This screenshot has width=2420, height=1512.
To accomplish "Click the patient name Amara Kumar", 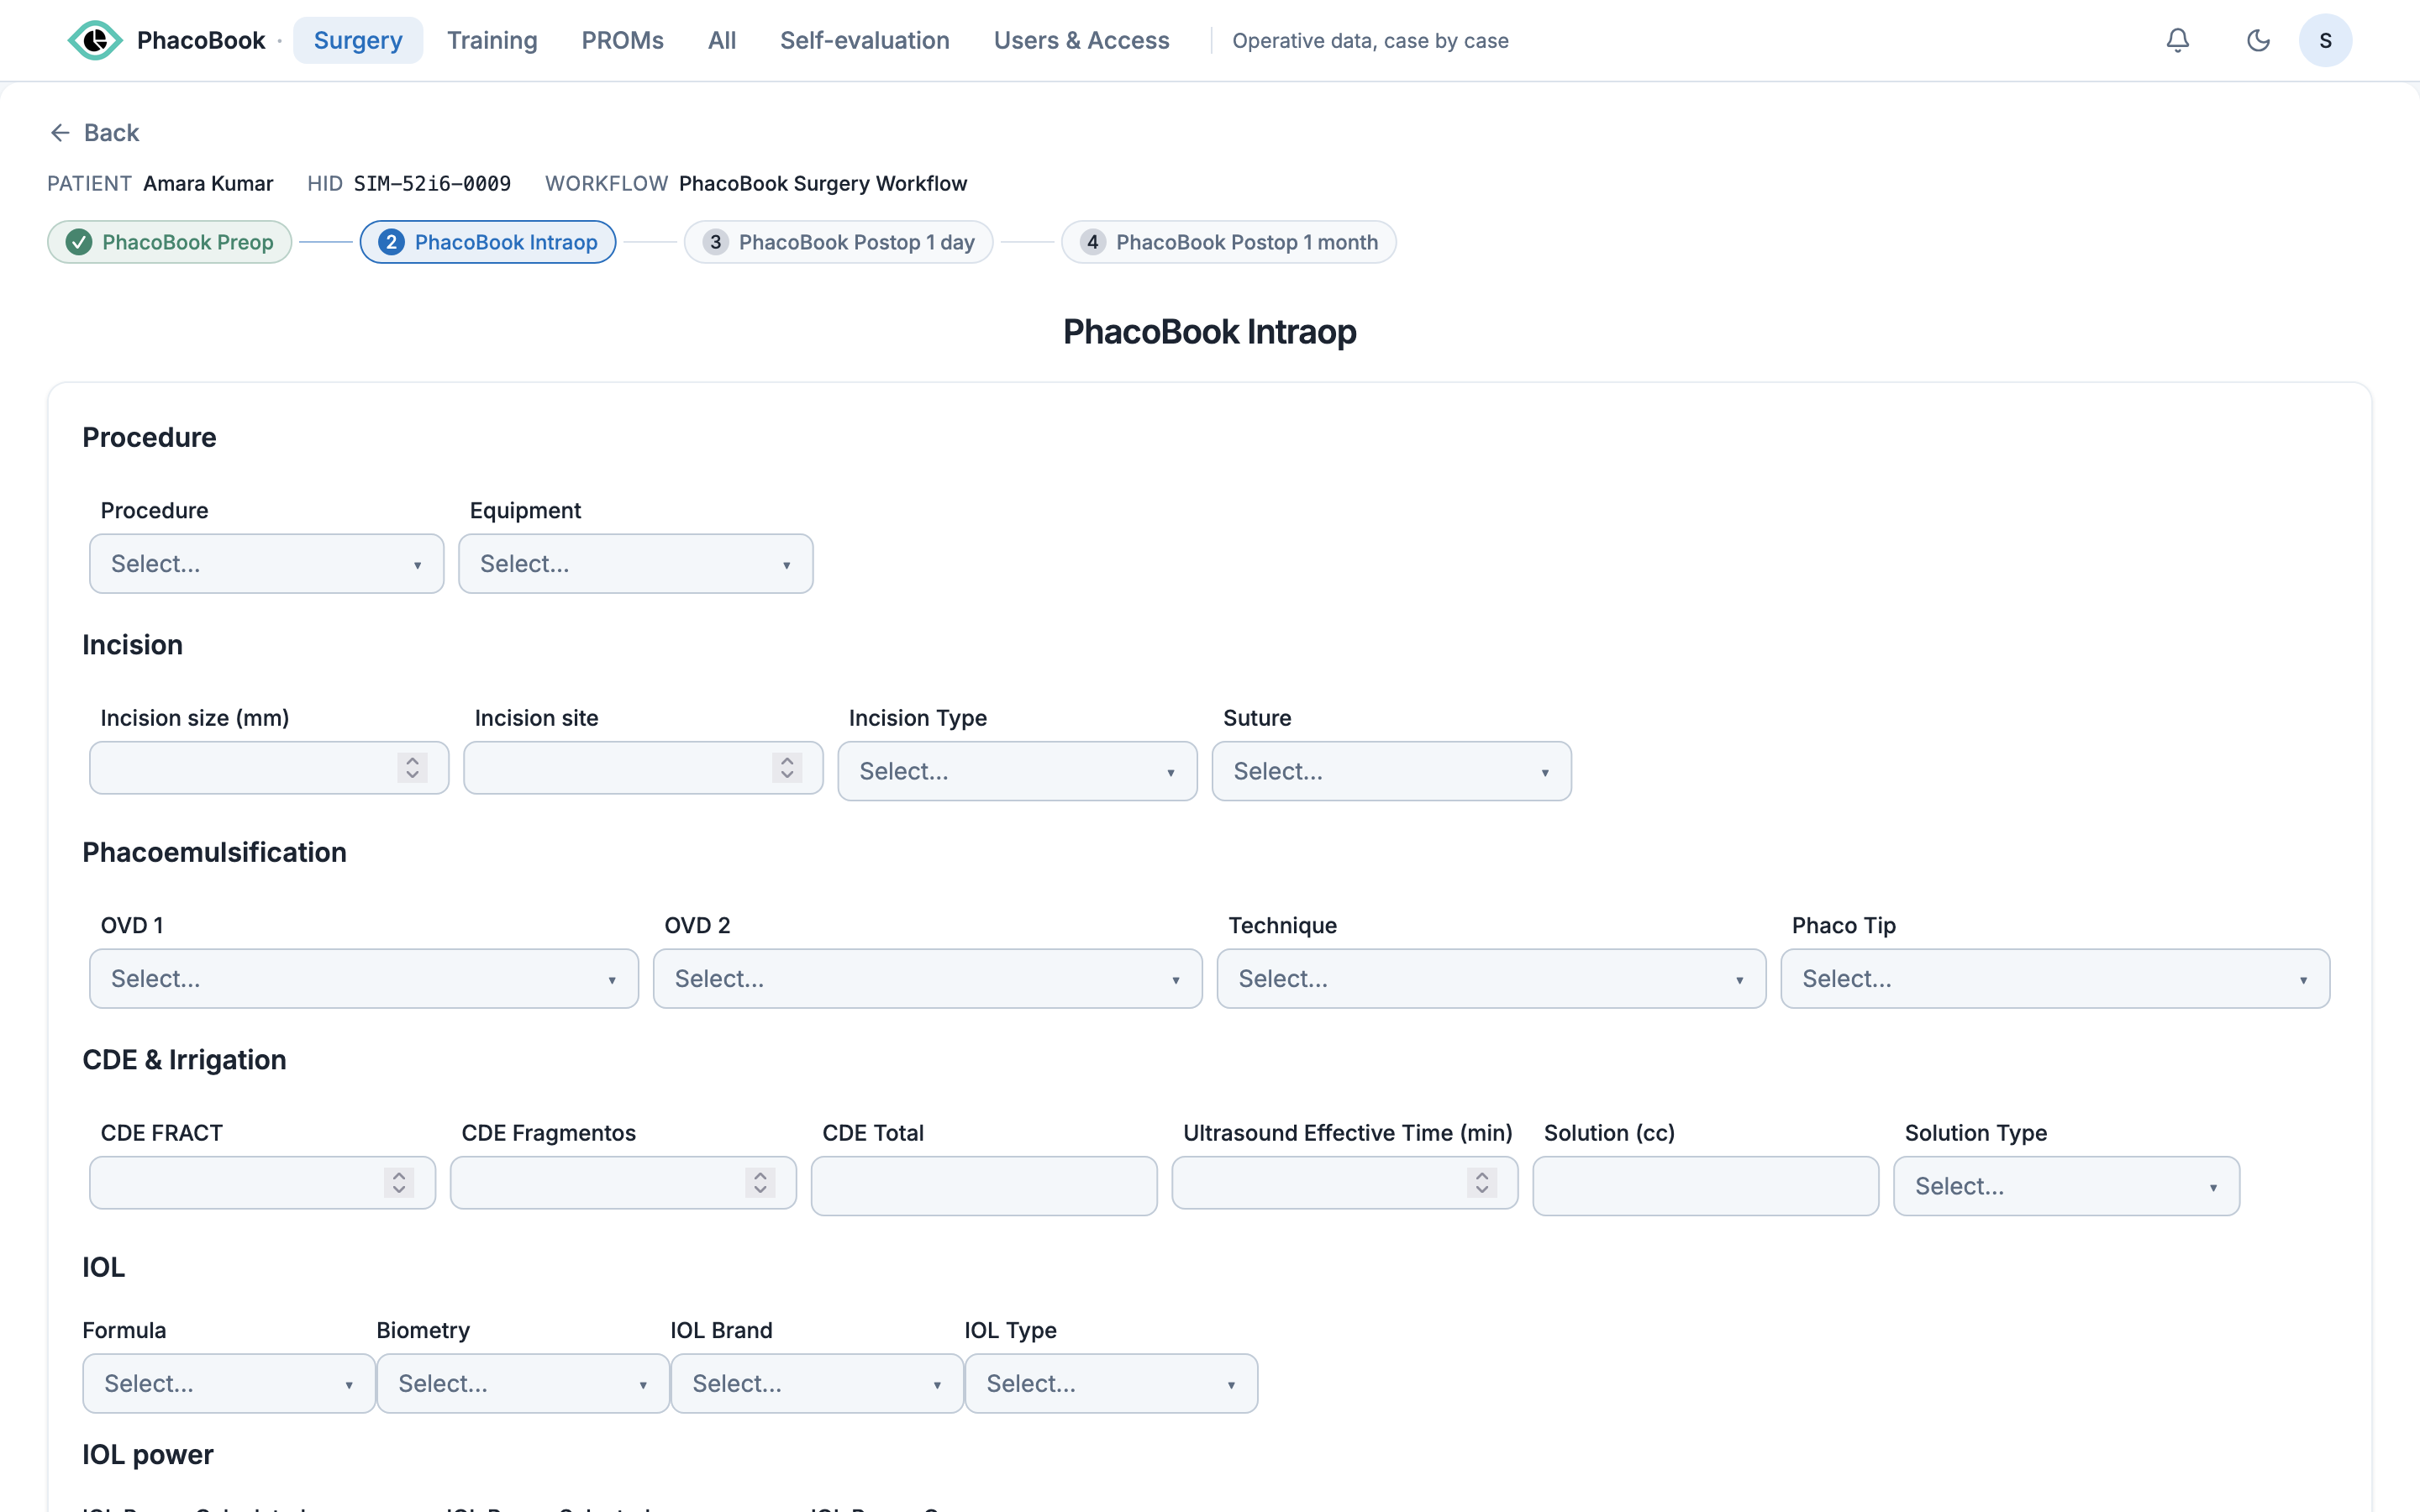I will point(208,184).
